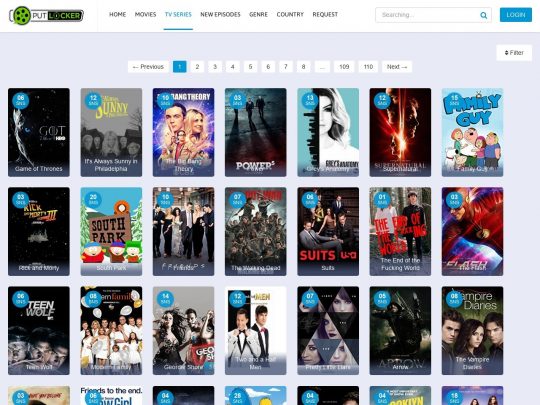The width and height of the screenshot is (540, 405).
Task: Click the Login button
Action: [516, 15]
